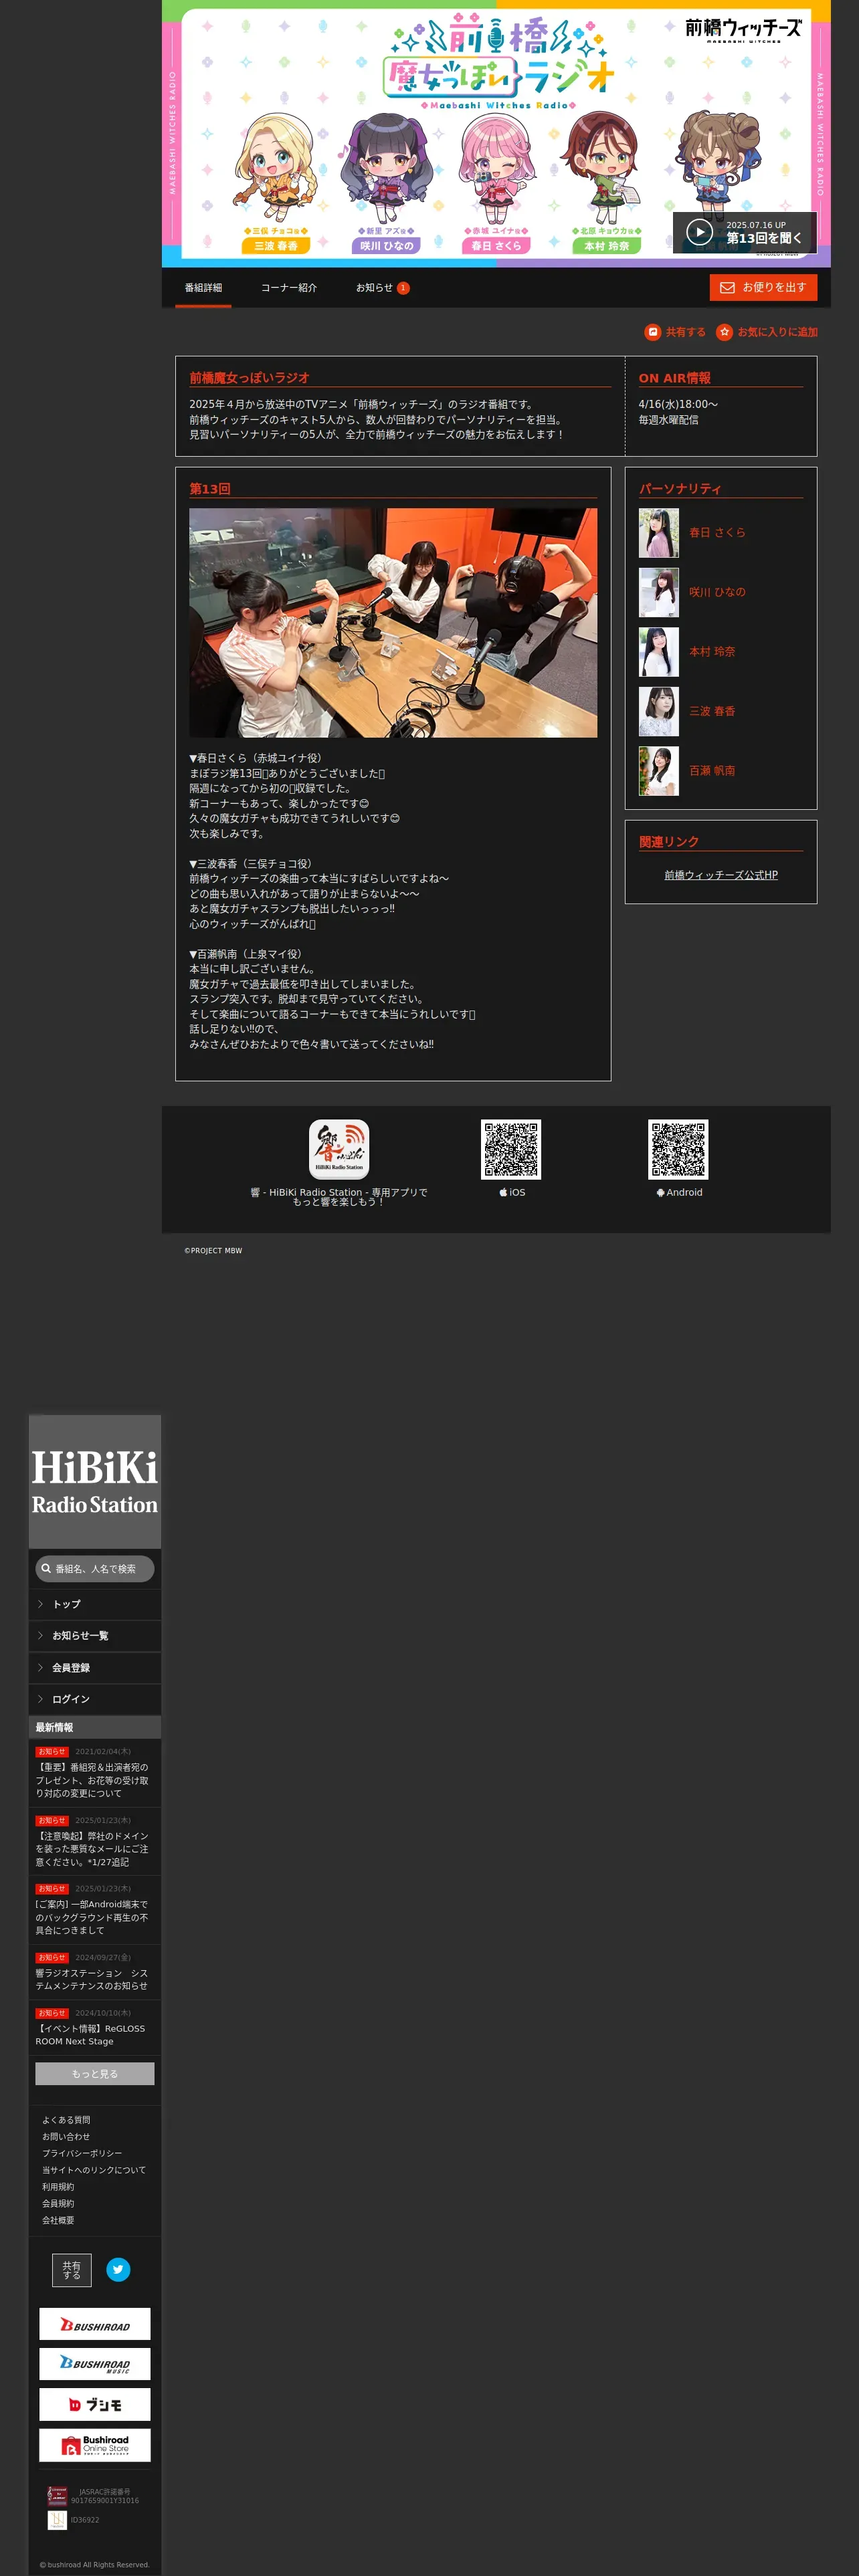Open 会員規約 footer link

coord(58,2203)
